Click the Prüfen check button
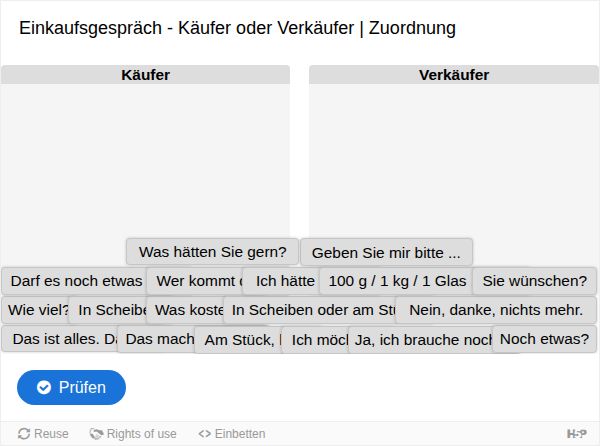The height and width of the screenshot is (446, 600). pos(71,387)
